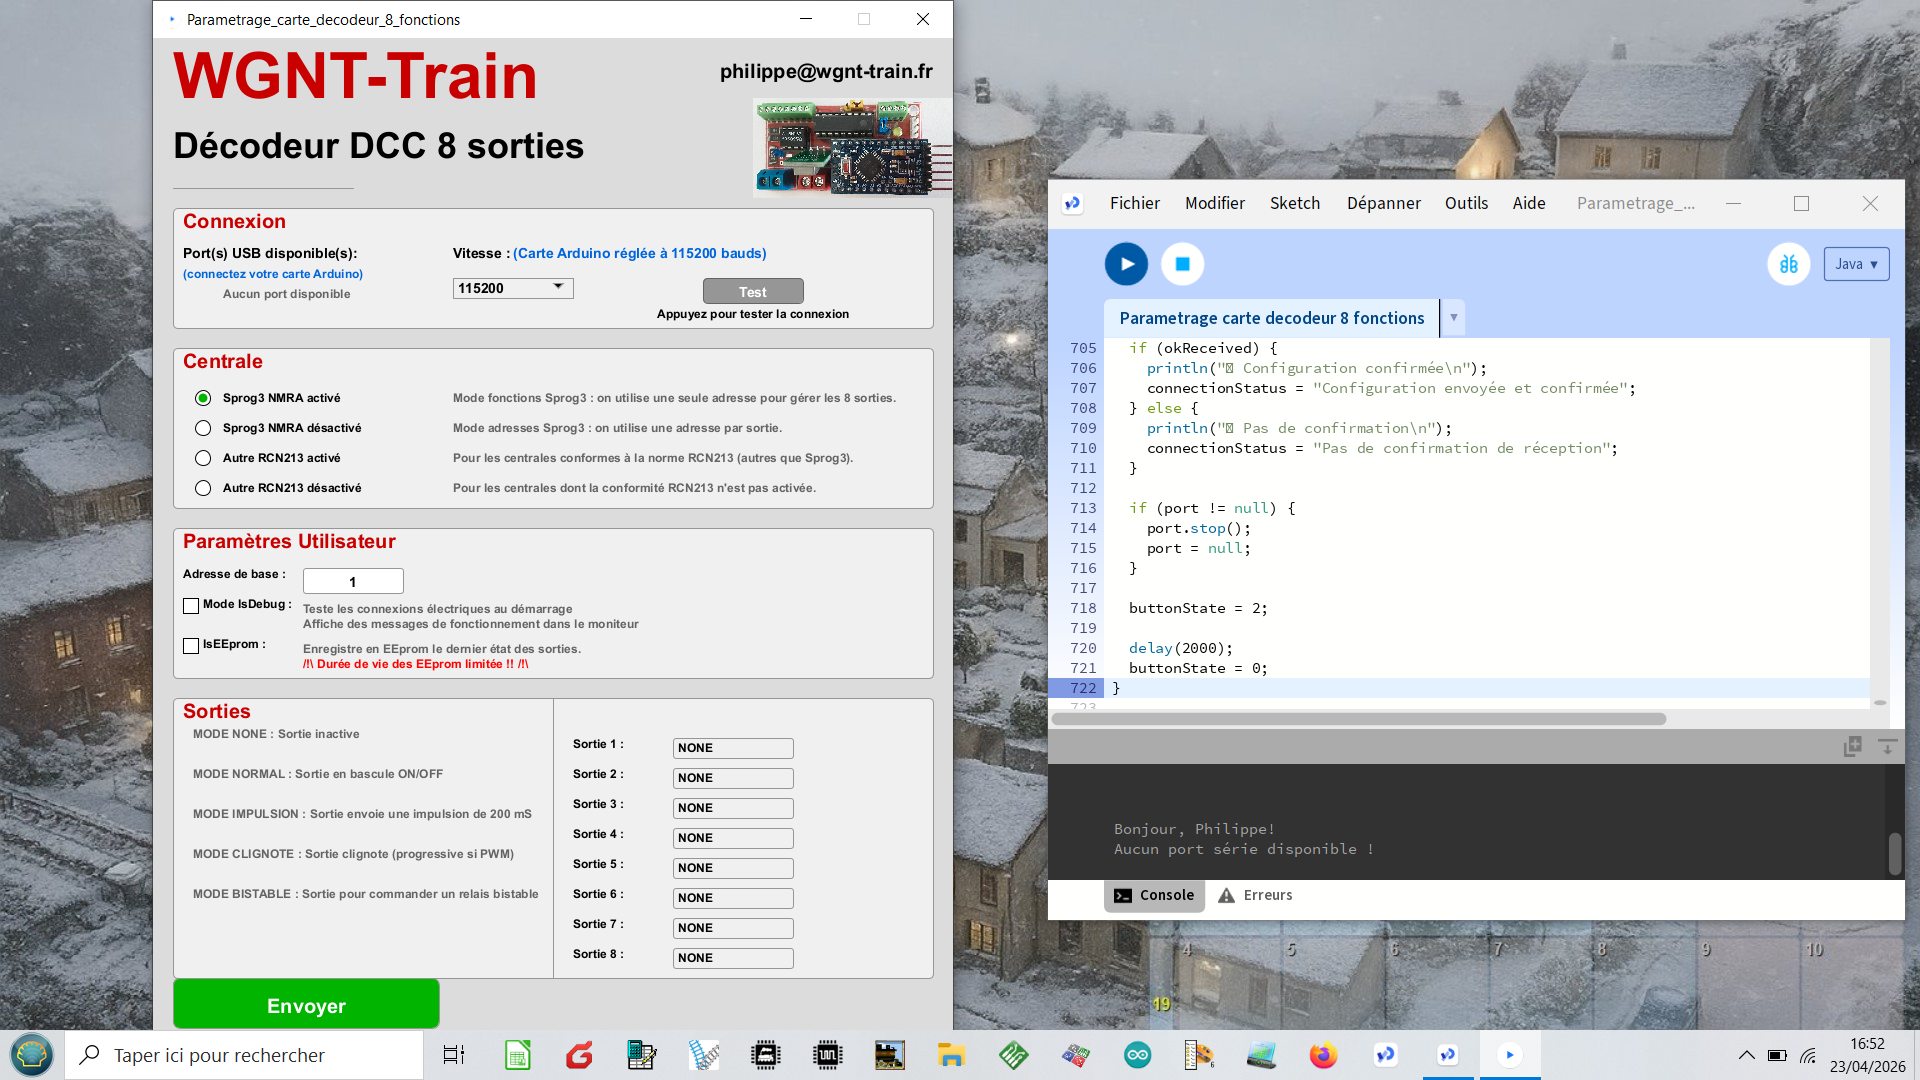Expand the sketch tab arrow menu
The height and width of the screenshot is (1080, 1920).
[x=1453, y=318]
